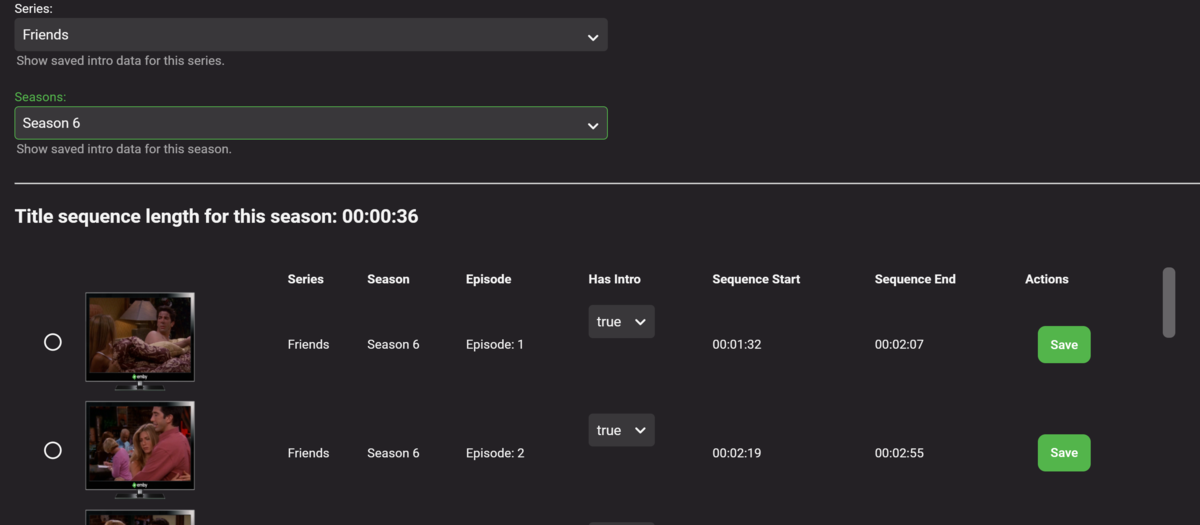Click the 'Season' column header

click(x=388, y=279)
